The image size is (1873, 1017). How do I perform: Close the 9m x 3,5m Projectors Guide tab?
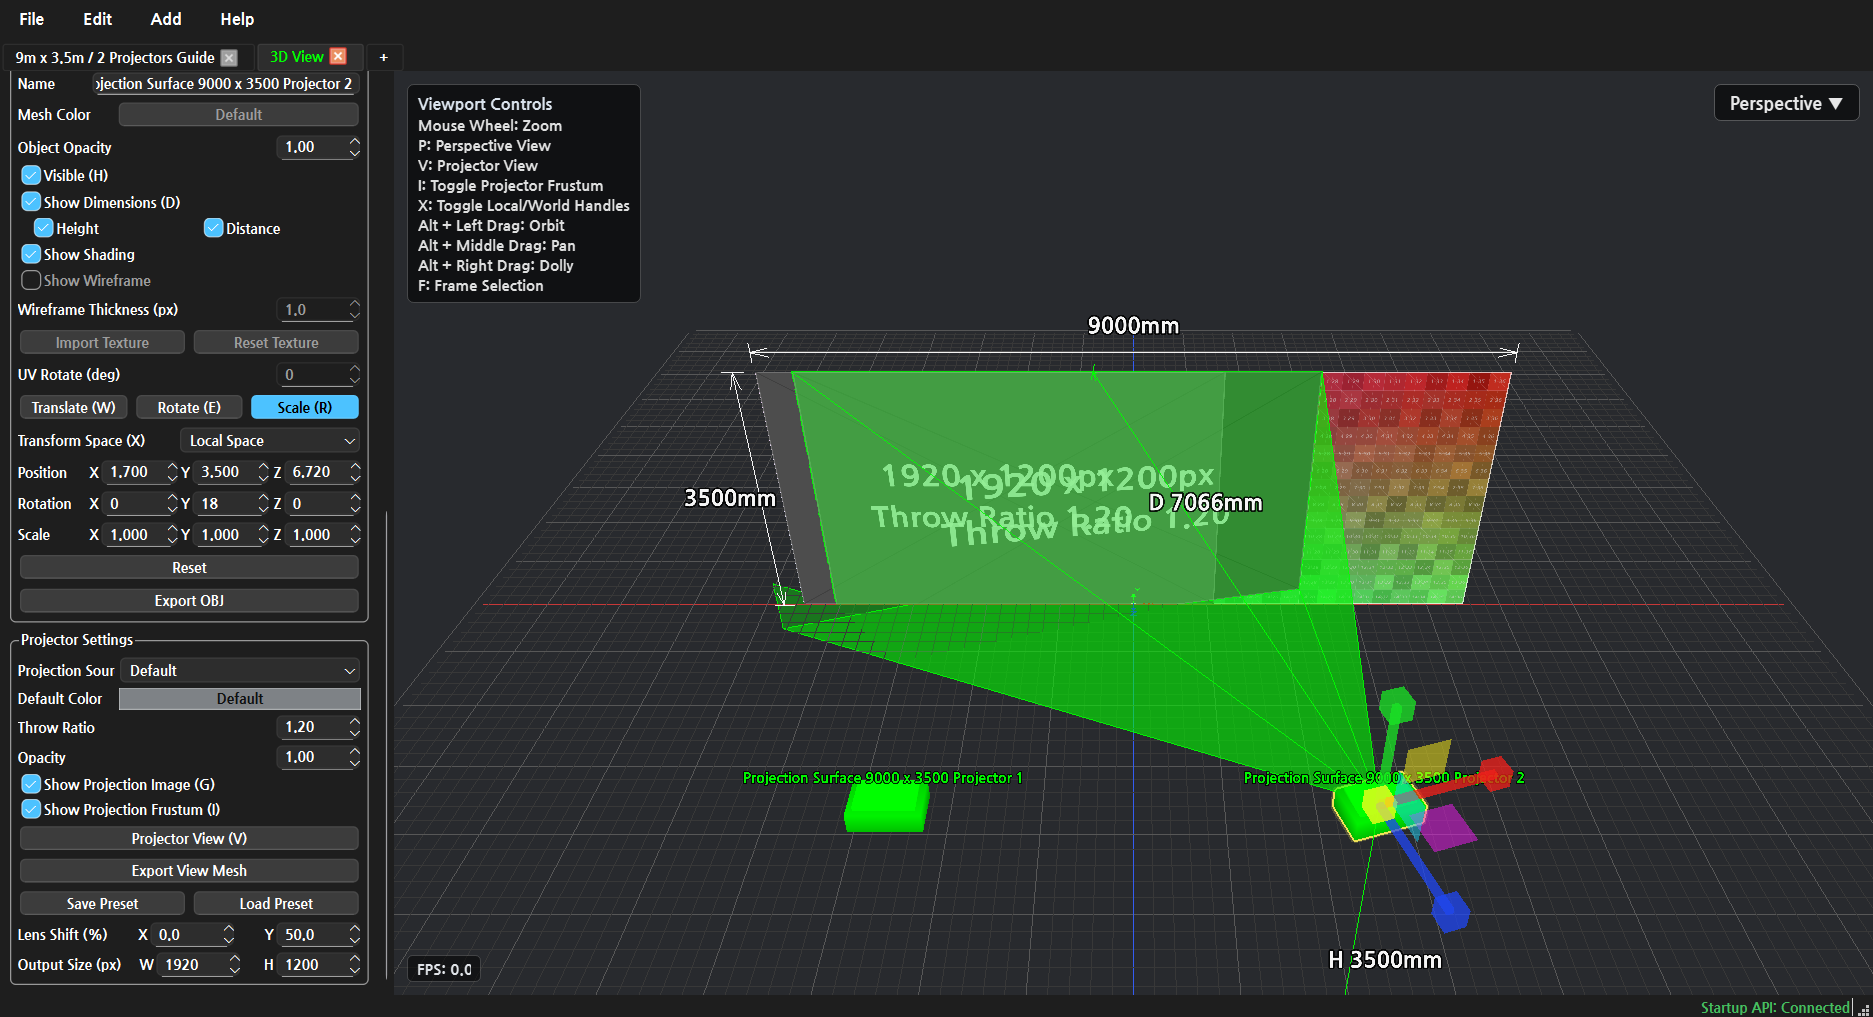click(229, 57)
